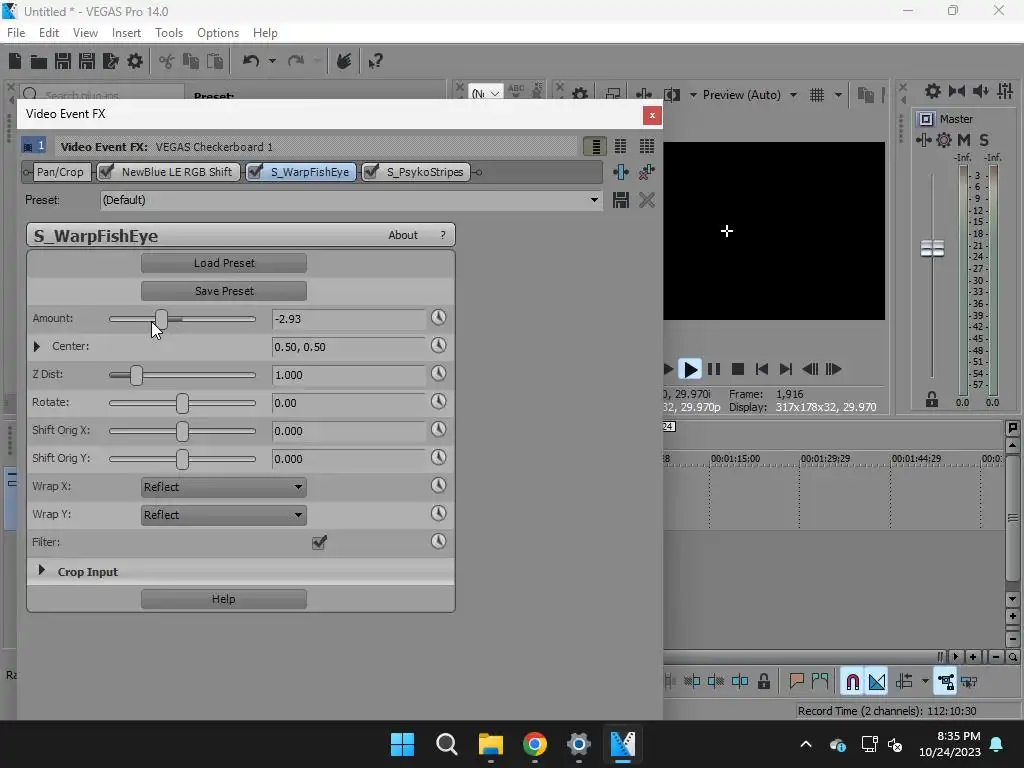Click the About link in plugin header

pyautogui.click(x=403, y=235)
